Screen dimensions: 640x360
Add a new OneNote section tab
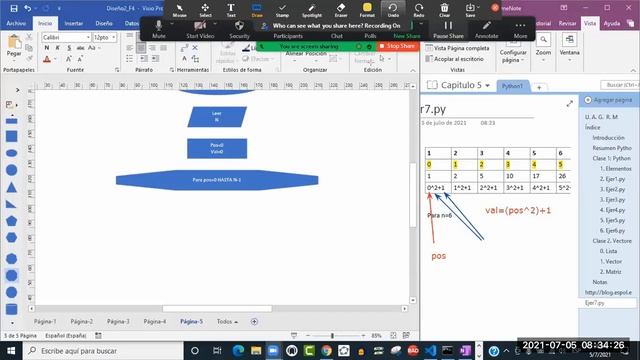tap(539, 87)
